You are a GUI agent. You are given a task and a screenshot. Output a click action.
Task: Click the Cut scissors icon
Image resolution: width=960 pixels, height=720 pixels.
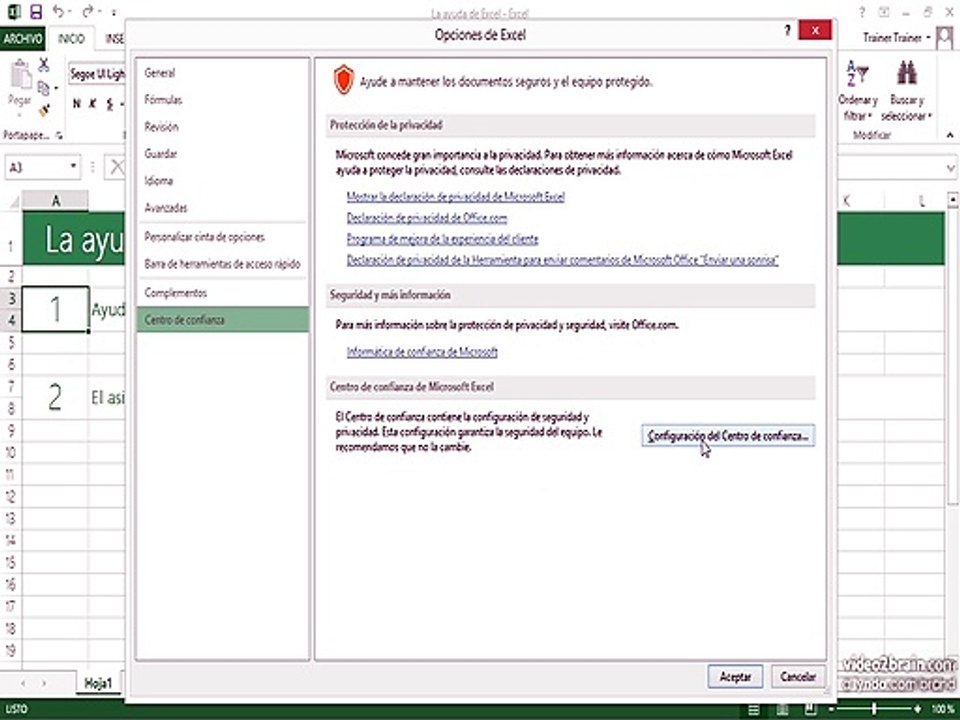tap(44, 65)
